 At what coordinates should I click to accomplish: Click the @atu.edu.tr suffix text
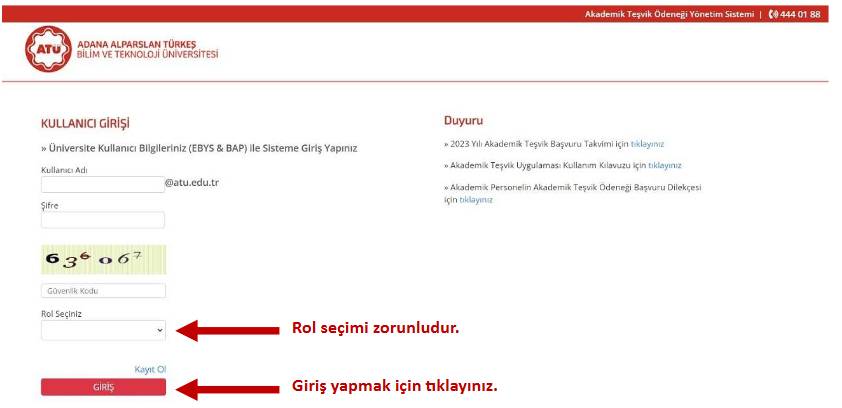[x=192, y=183]
